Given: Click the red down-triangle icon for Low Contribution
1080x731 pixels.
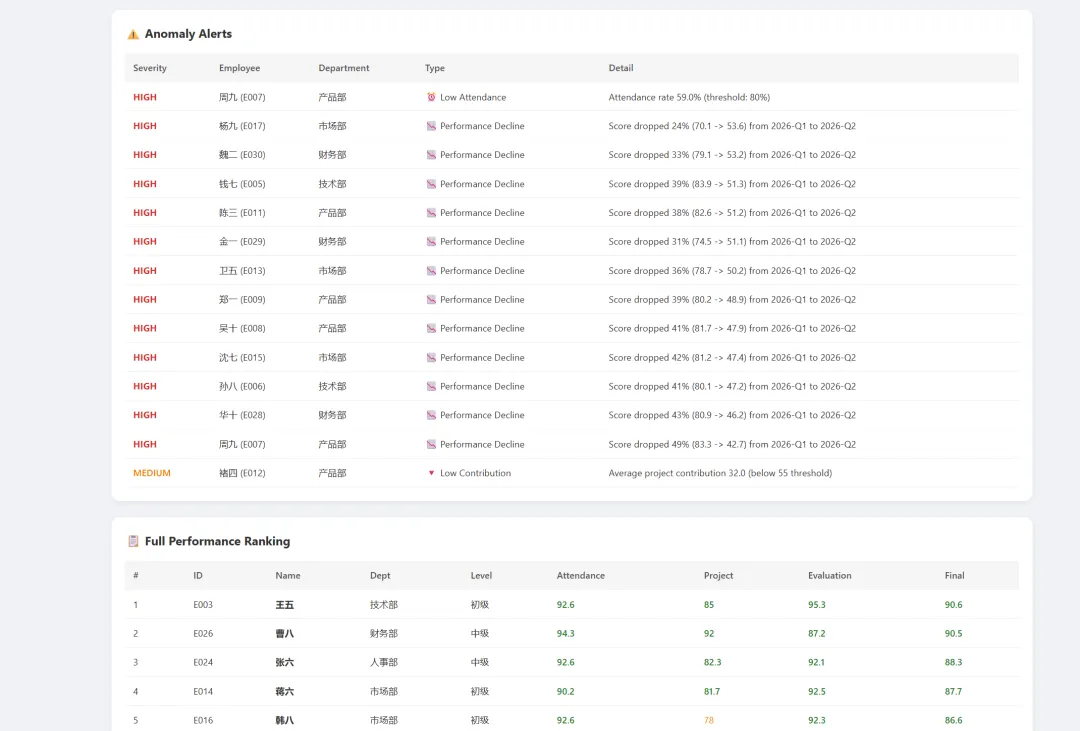Looking at the screenshot, I should [431, 473].
